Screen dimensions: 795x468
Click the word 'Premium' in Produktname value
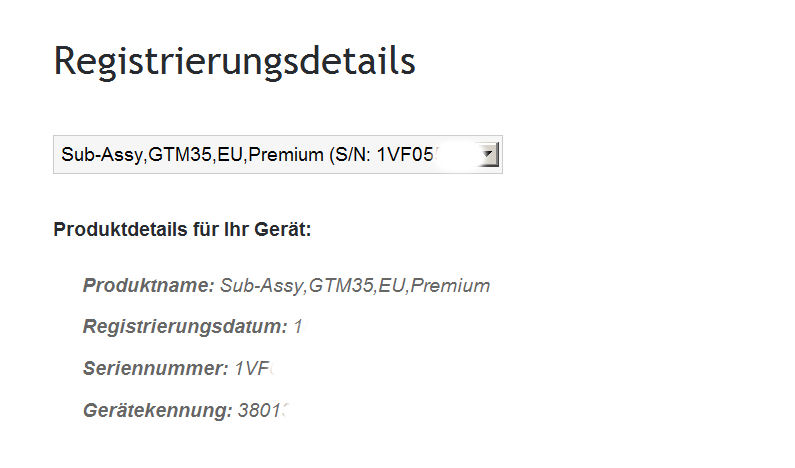click(450, 286)
